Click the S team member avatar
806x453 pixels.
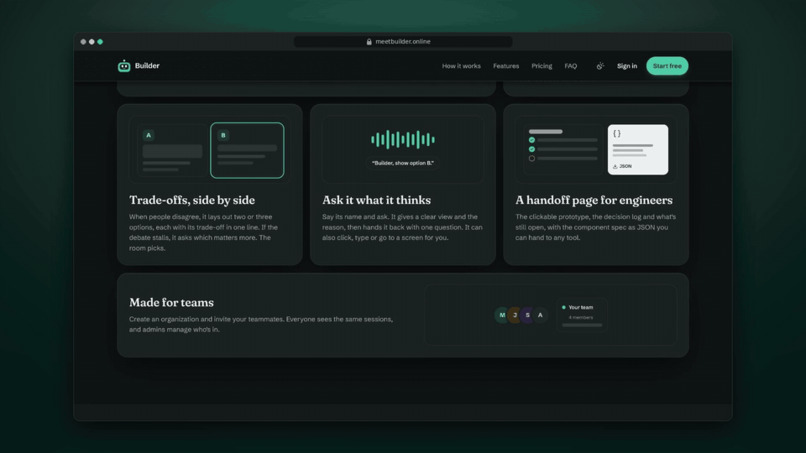click(527, 315)
